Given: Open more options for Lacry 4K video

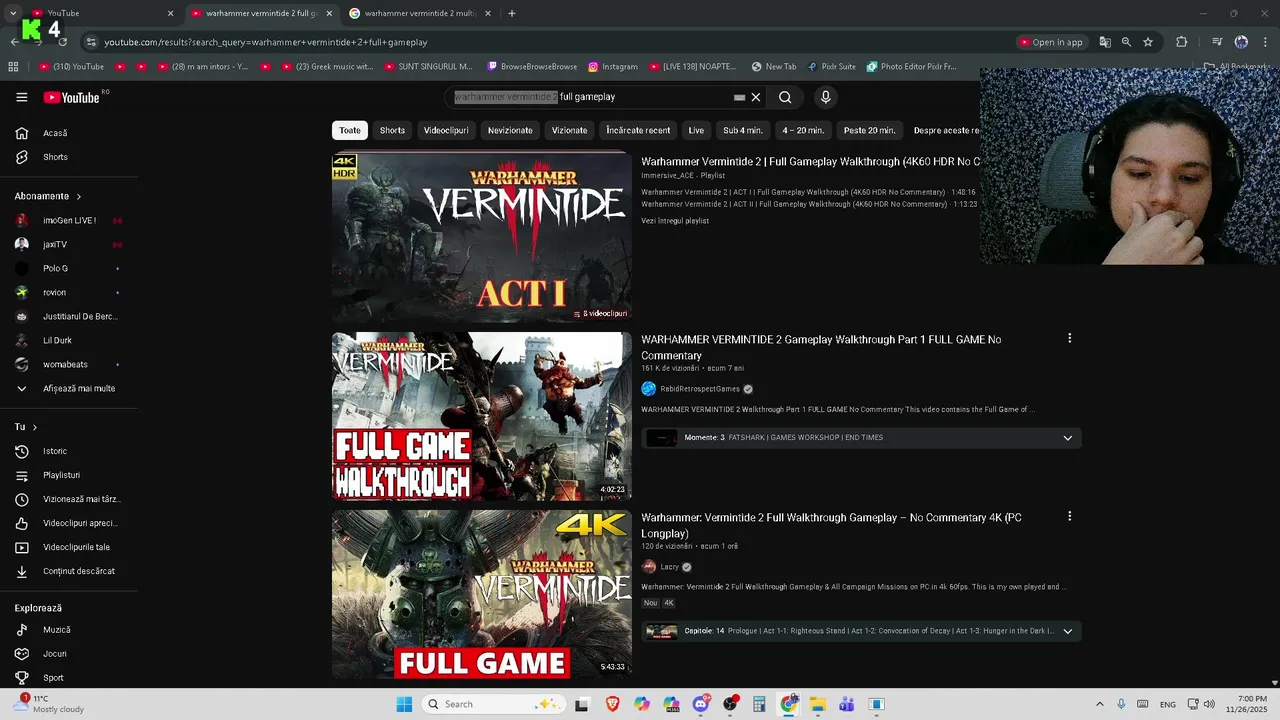Looking at the screenshot, I should coord(1069,516).
